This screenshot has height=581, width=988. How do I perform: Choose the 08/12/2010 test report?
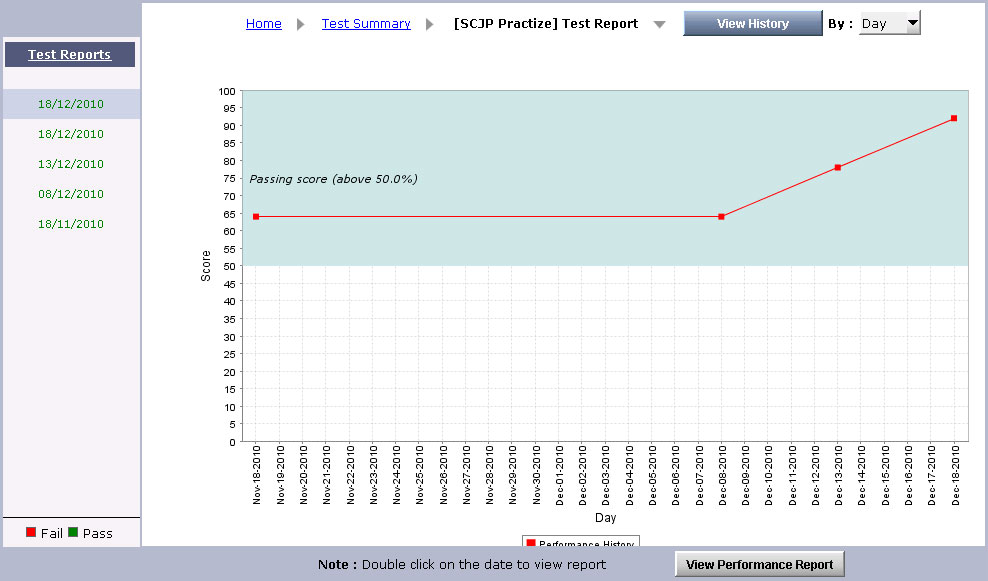pyautogui.click(x=71, y=194)
